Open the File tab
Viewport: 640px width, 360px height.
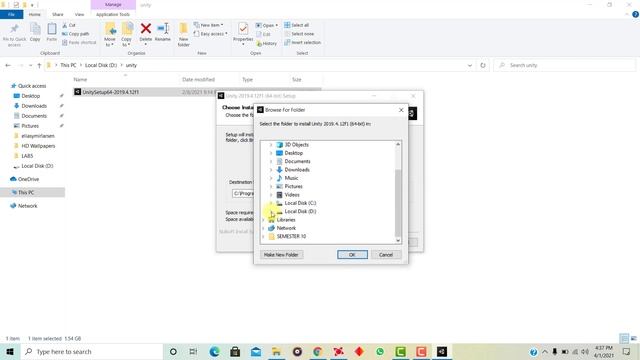[x=11, y=14]
